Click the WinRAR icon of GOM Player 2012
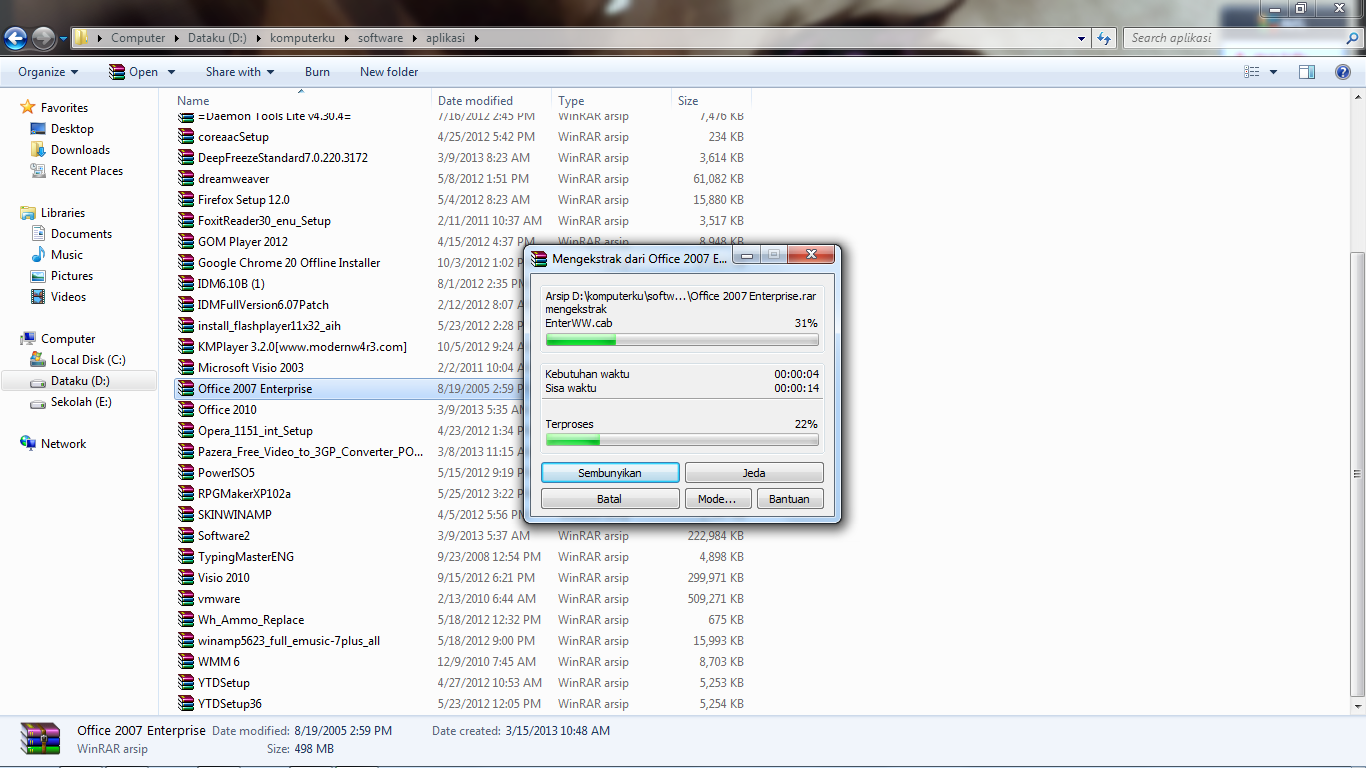The height and width of the screenshot is (768, 1366). click(x=185, y=242)
